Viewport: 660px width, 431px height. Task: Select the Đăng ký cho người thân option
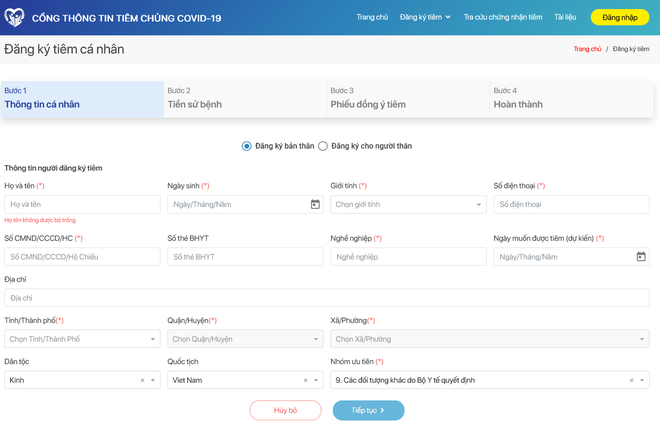point(323,146)
